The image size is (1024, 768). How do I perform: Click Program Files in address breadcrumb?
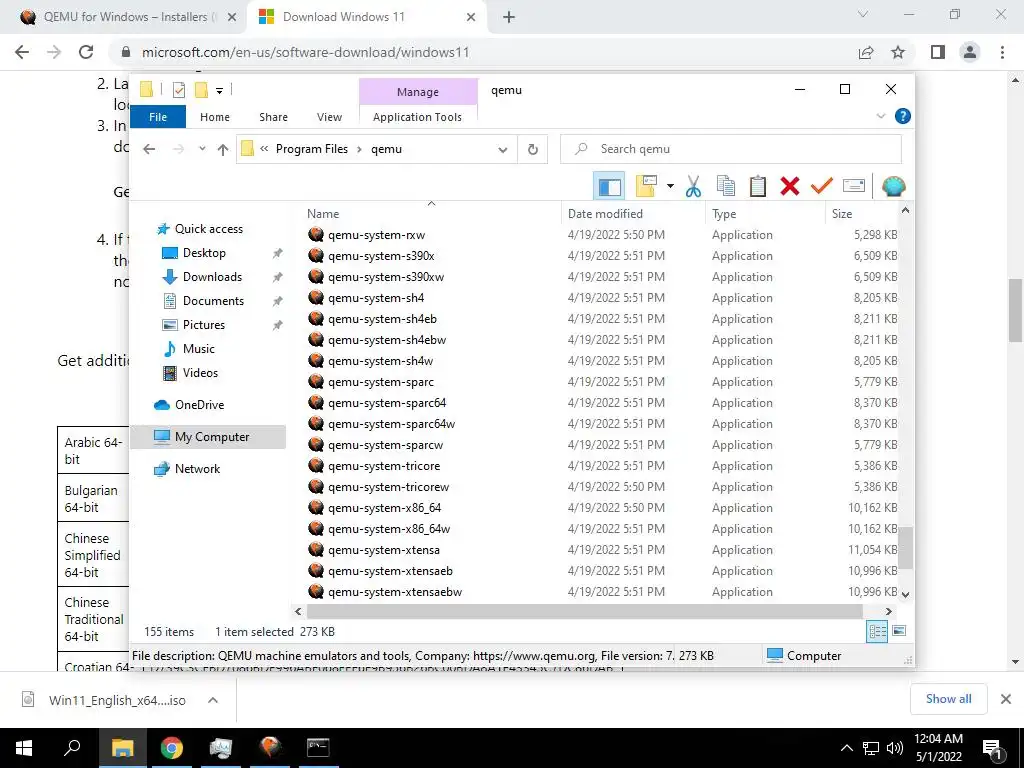[x=312, y=149]
